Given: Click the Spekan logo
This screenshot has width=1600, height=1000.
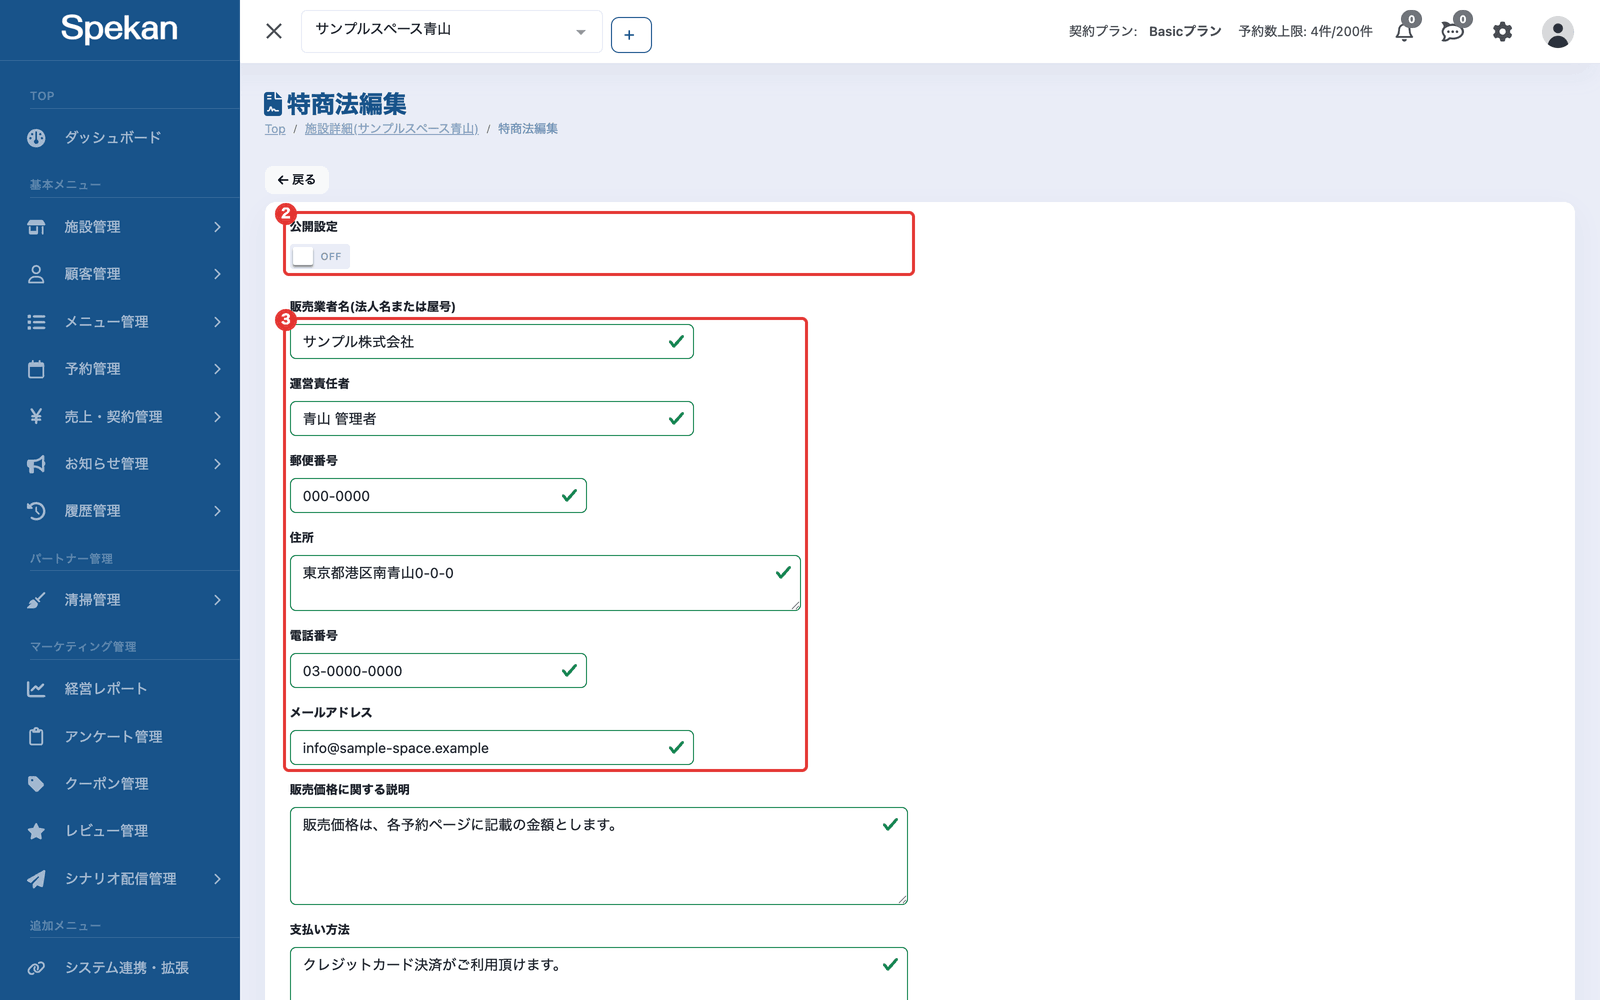Looking at the screenshot, I should 119,29.
